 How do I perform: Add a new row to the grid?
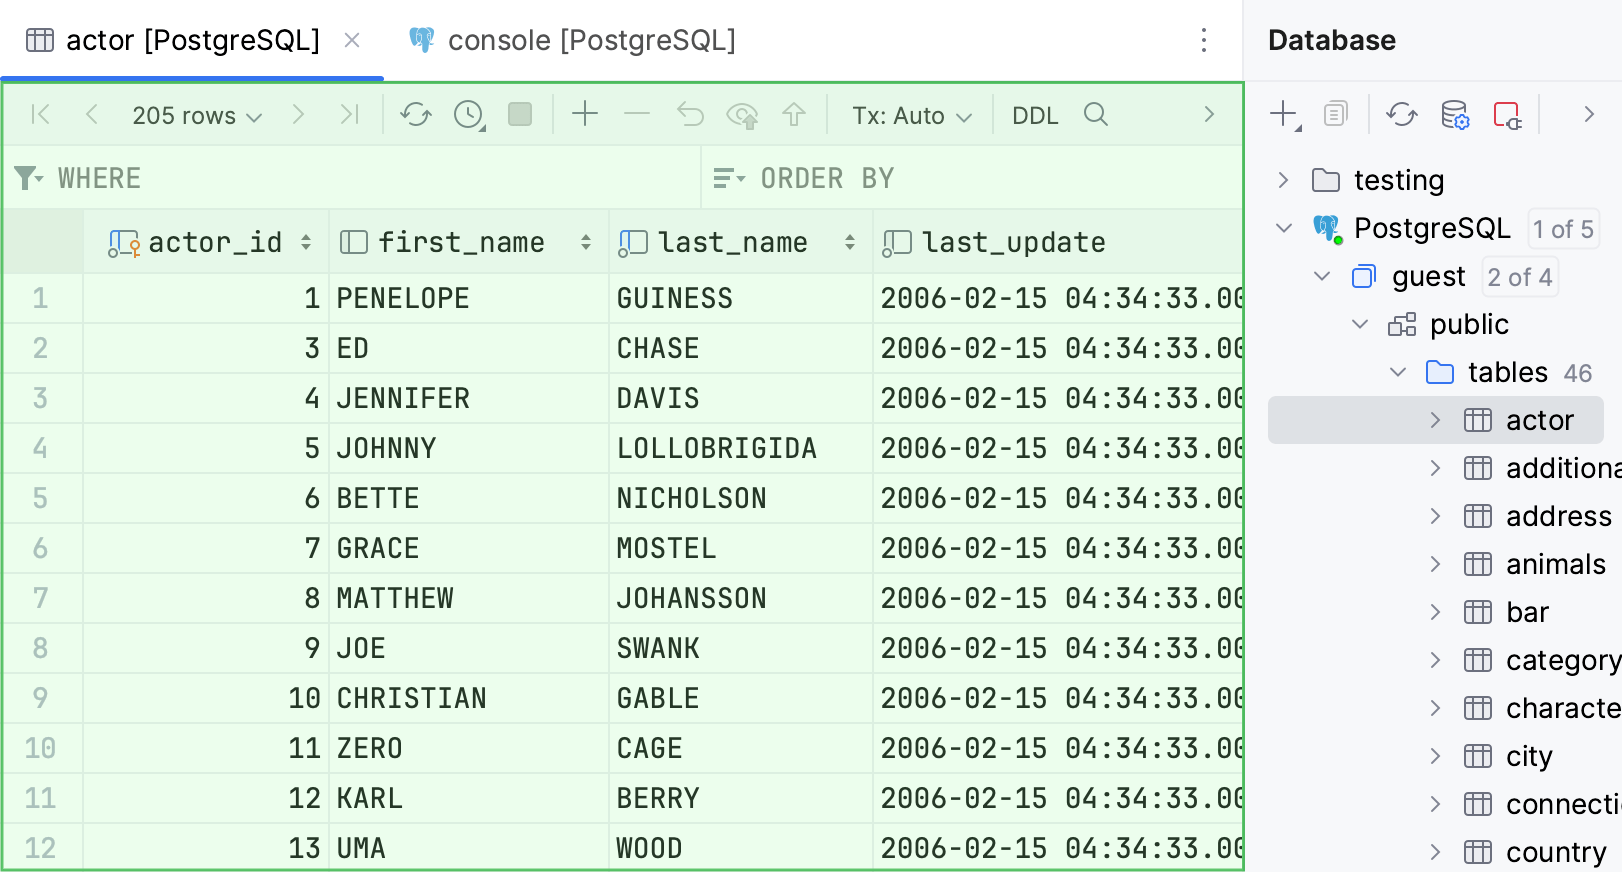coord(585,115)
